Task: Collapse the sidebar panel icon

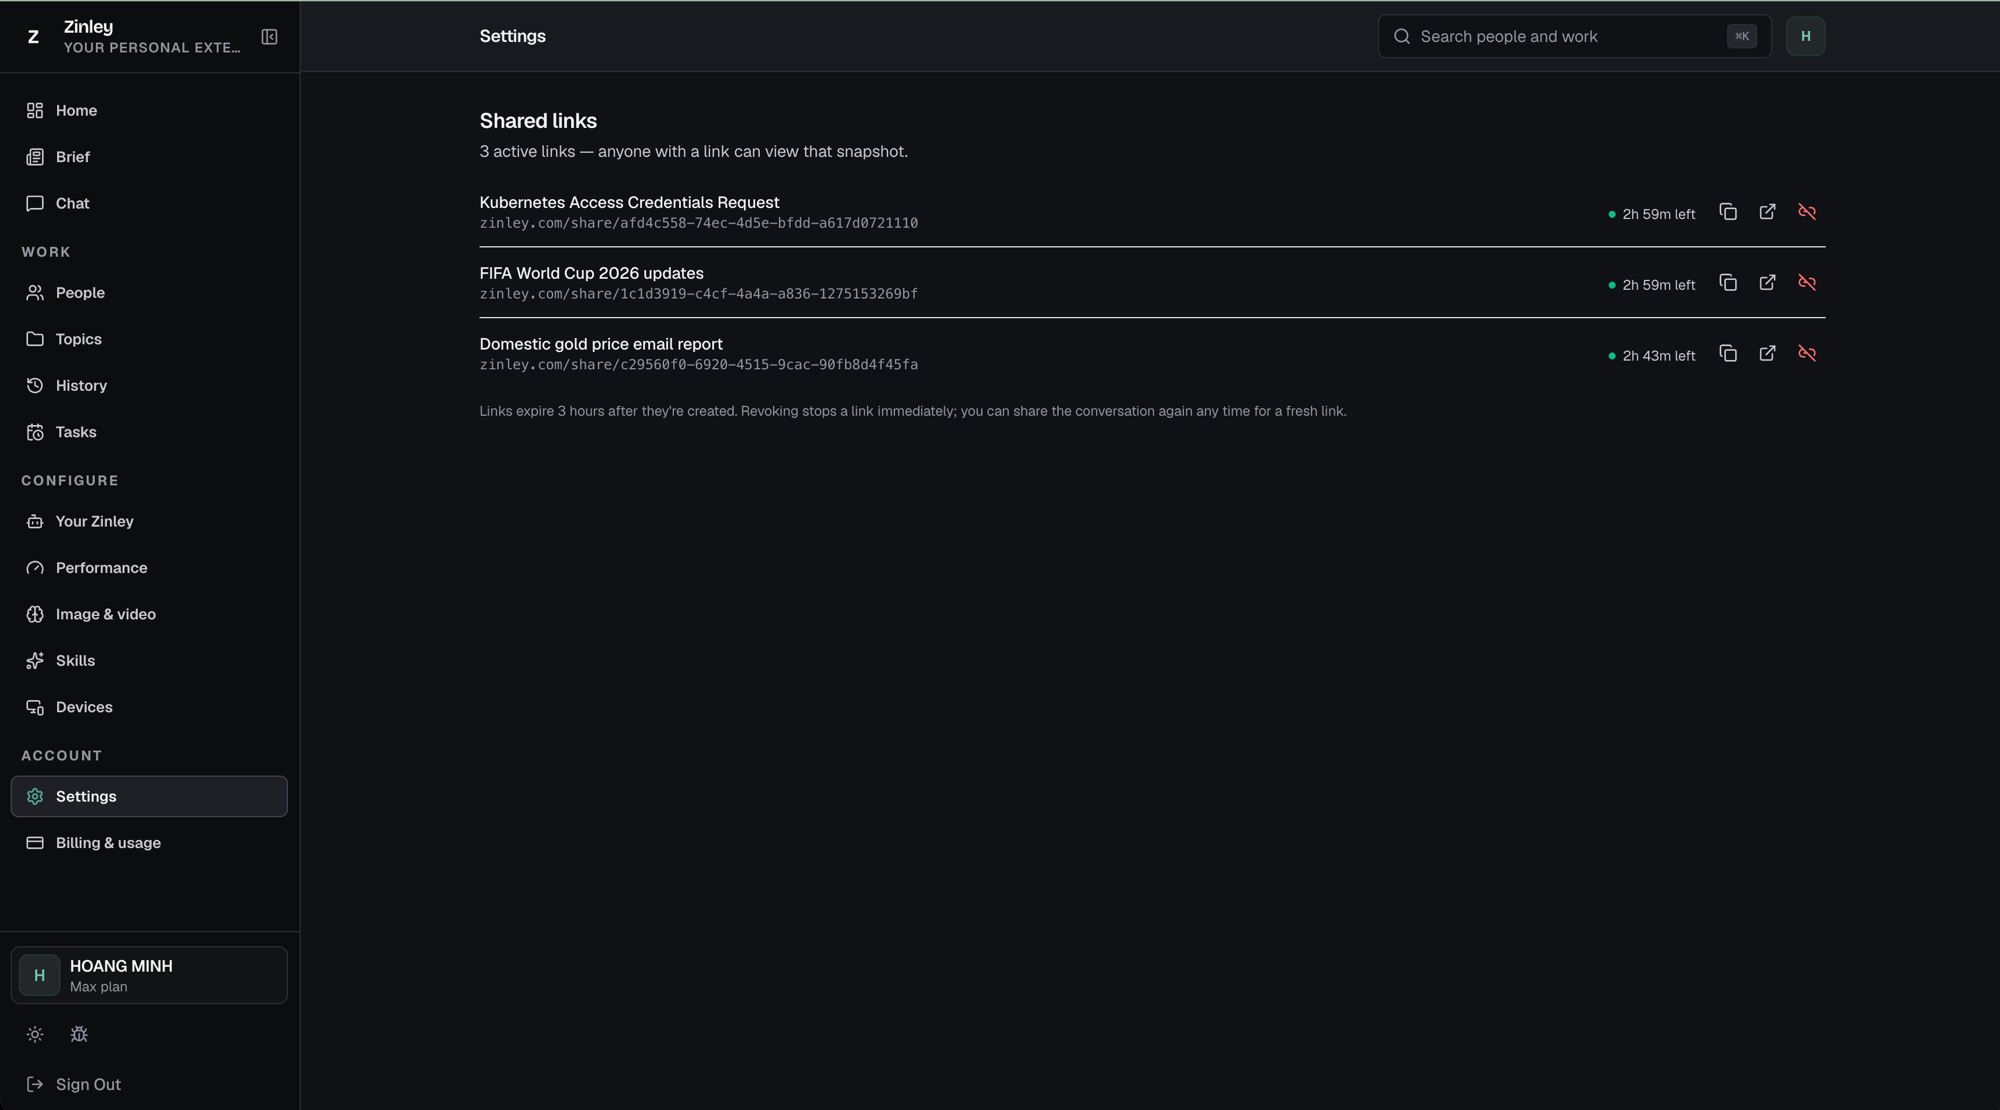Action: [269, 37]
